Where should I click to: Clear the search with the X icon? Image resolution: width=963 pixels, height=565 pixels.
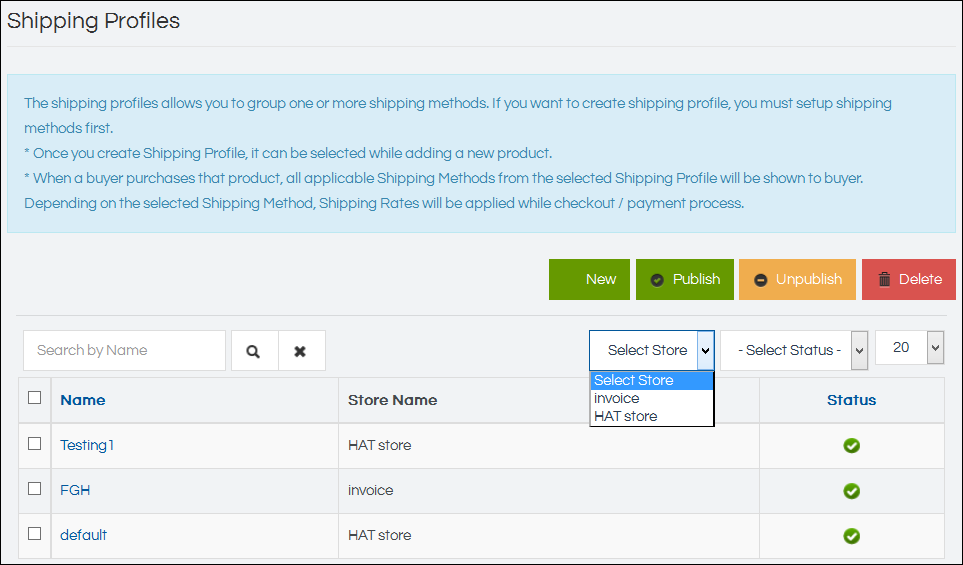click(302, 351)
